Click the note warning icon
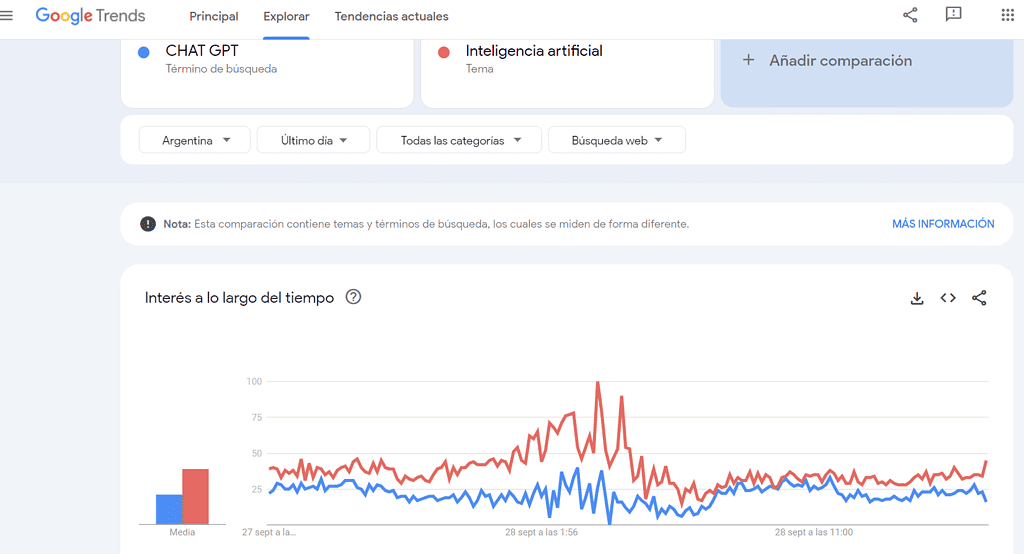Image resolution: width=1024 pixels, height=554 pixels. point(148,224)
